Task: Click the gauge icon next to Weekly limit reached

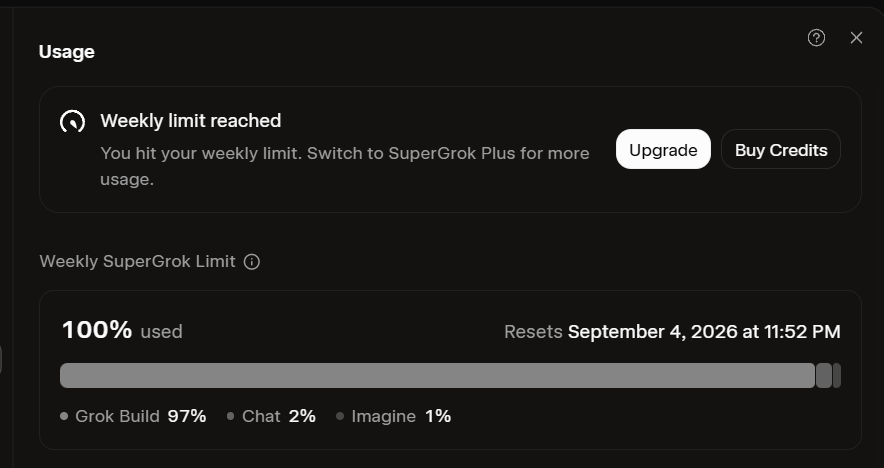Action: 73,121
